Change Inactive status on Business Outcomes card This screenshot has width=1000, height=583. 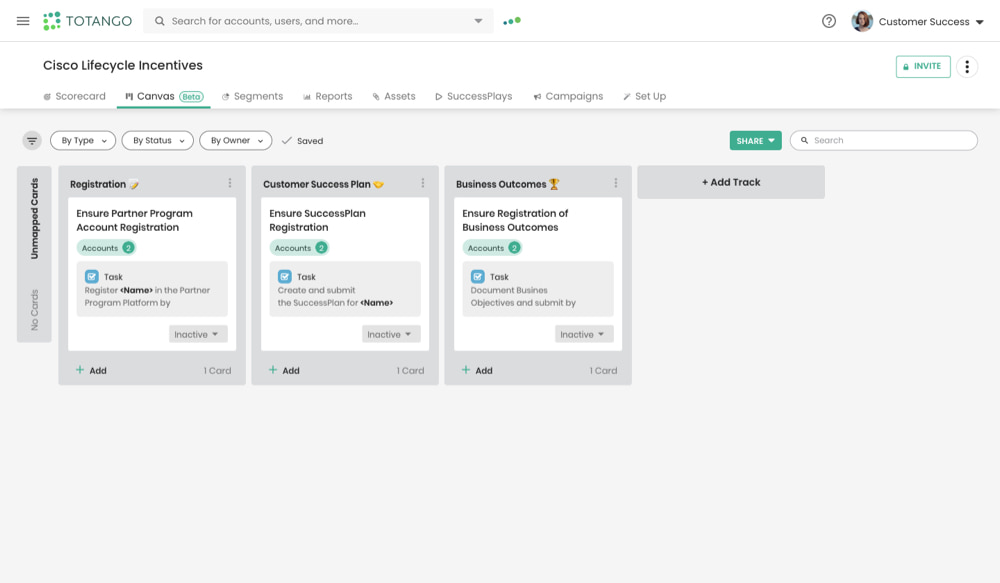click(x=584, y=334)
